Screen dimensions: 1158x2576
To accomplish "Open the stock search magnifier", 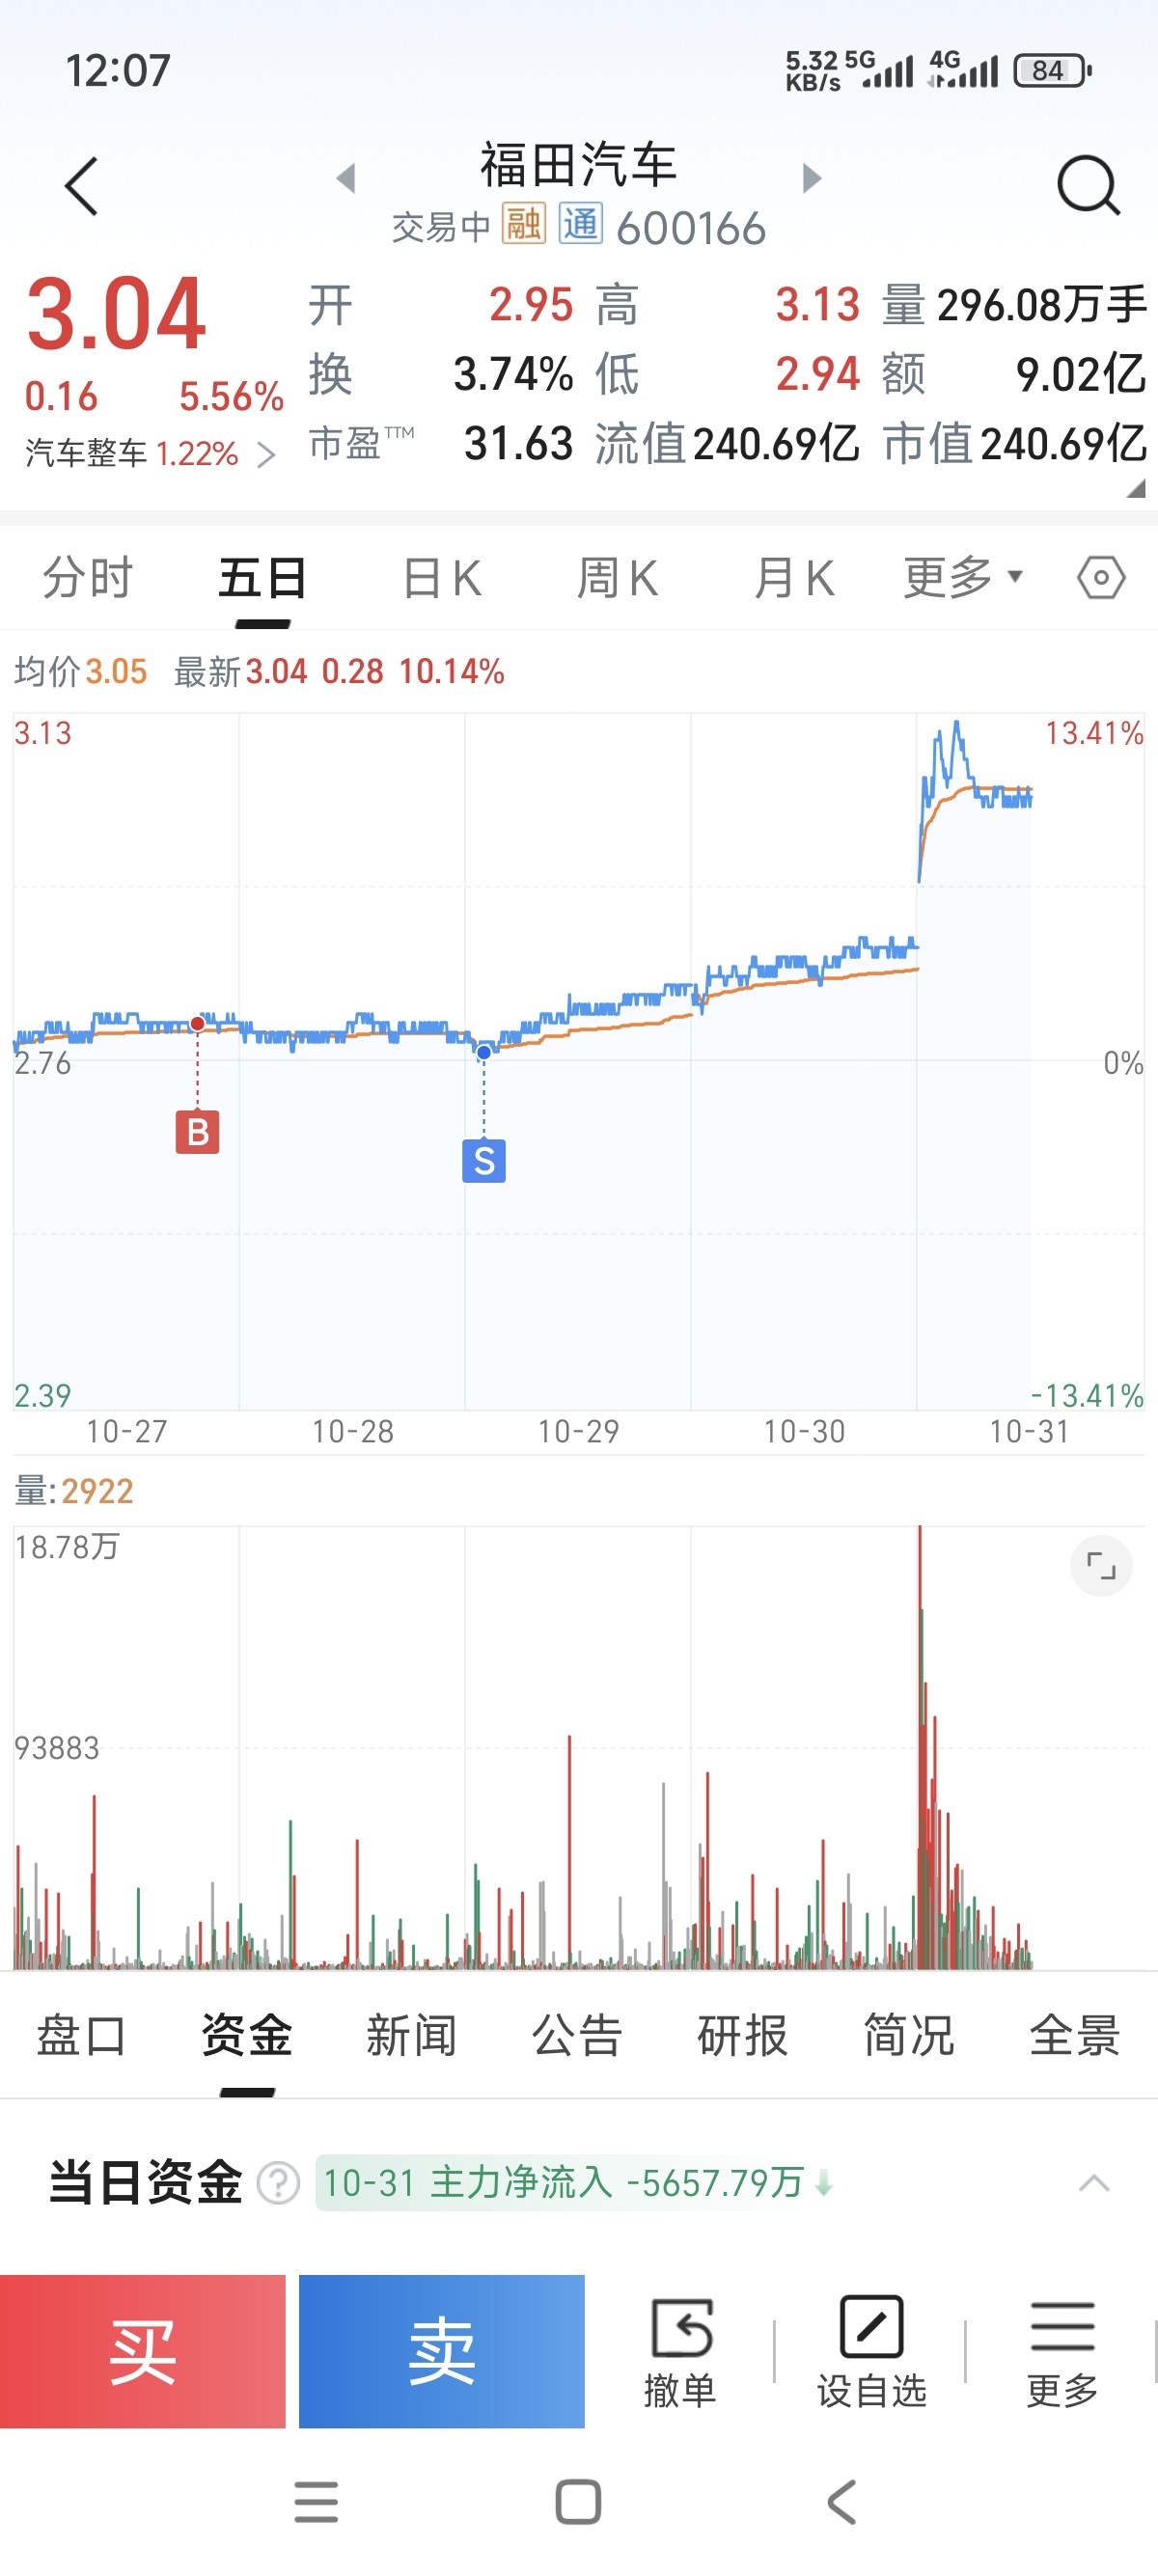I will click(x=1087, y=185).
